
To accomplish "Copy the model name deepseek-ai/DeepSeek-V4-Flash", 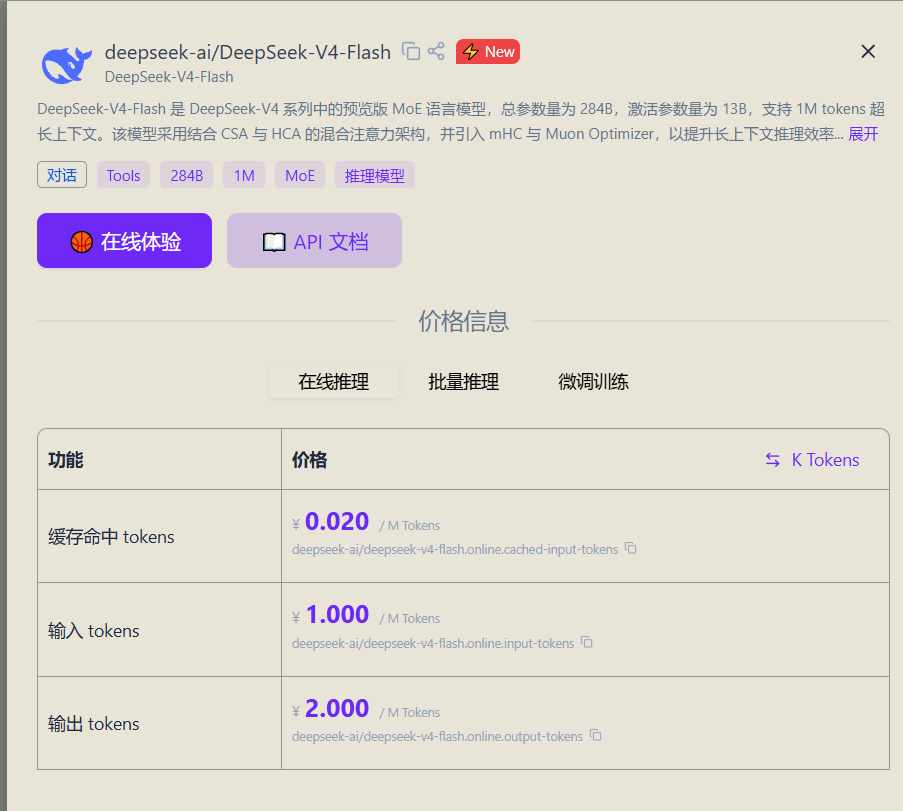I will 411,51.
